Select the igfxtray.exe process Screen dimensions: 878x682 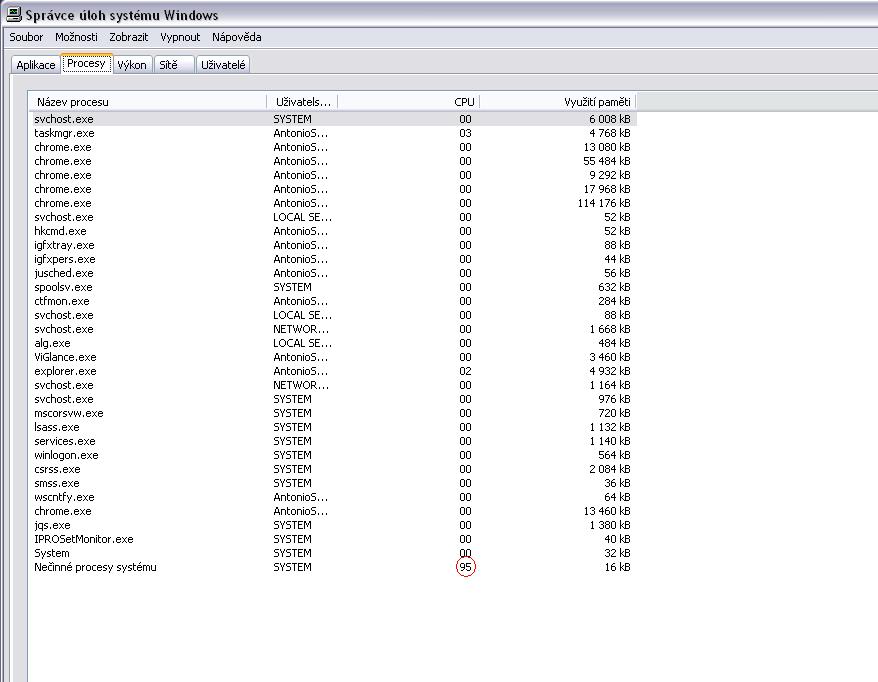pos(333,245)
